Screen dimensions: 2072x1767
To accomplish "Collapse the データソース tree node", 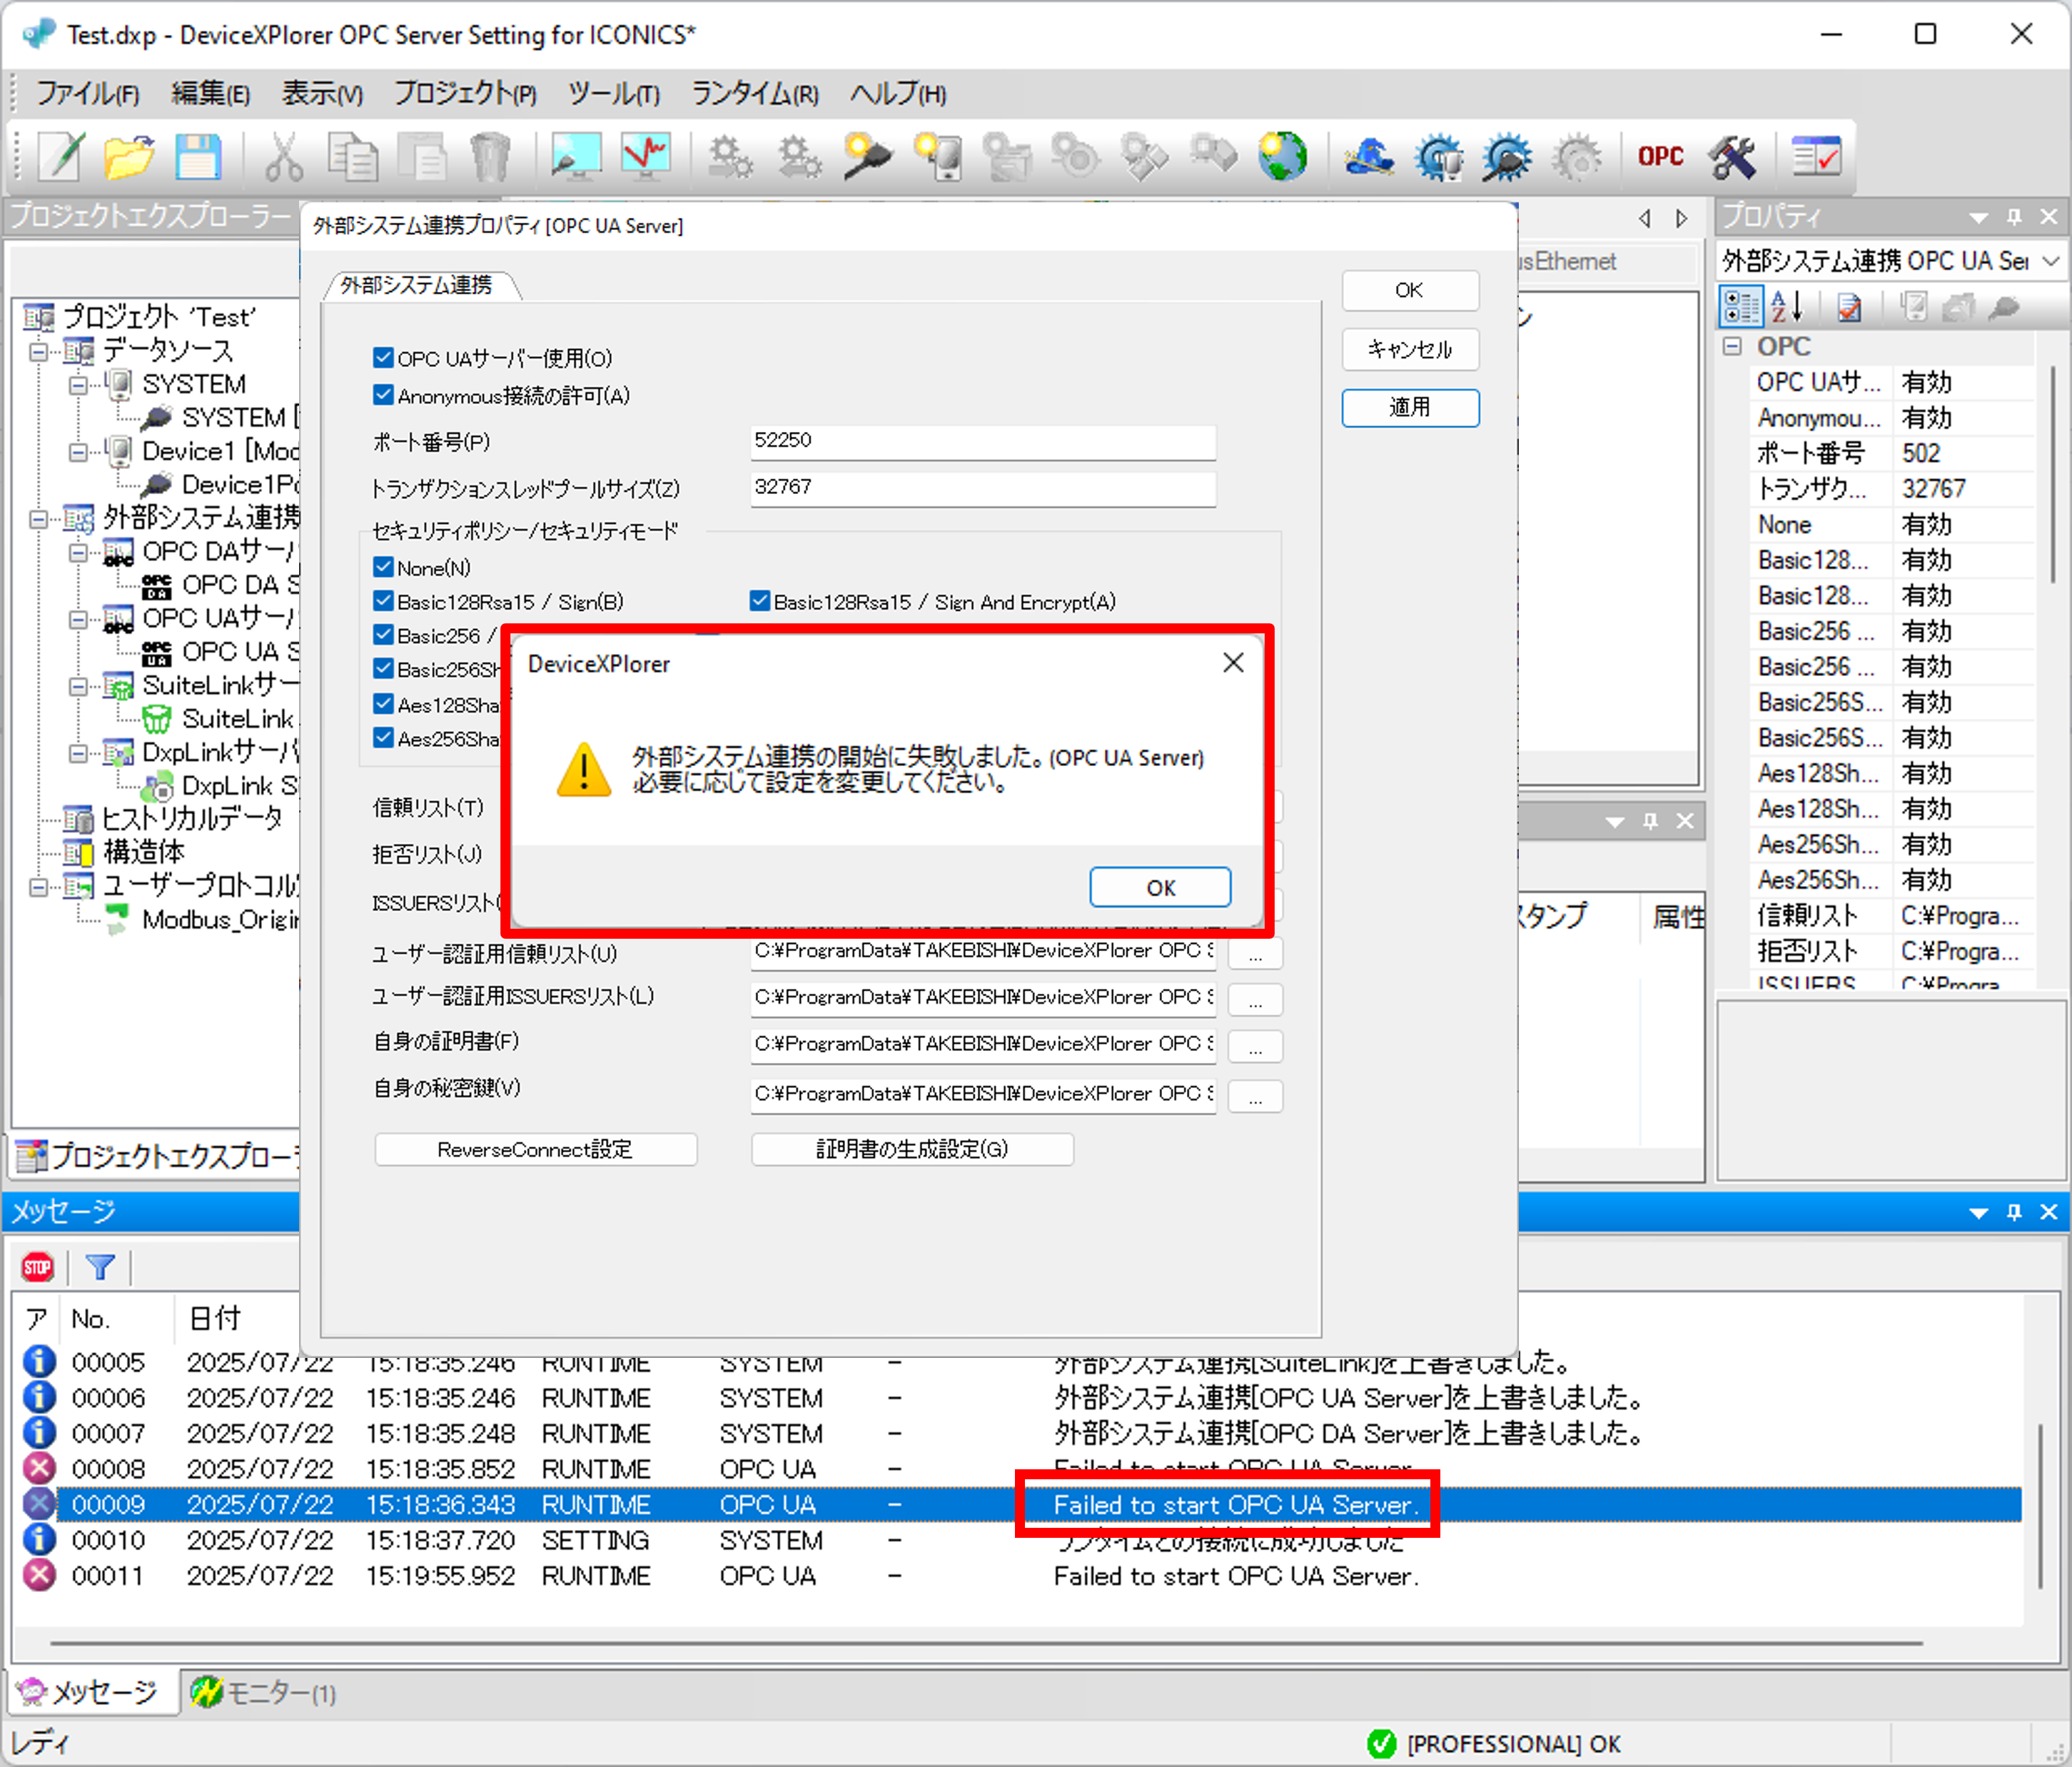I will 38,351.
